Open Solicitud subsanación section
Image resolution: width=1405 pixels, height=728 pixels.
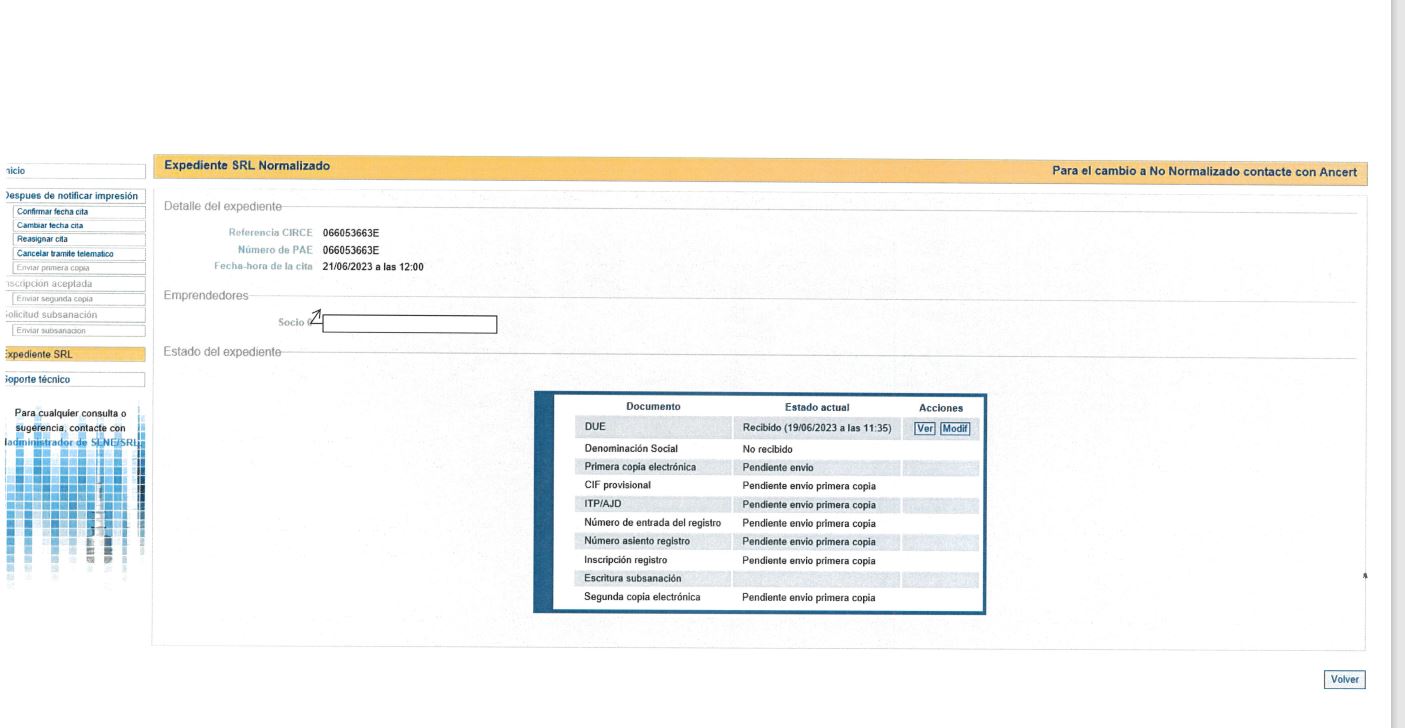pos(72,315)
